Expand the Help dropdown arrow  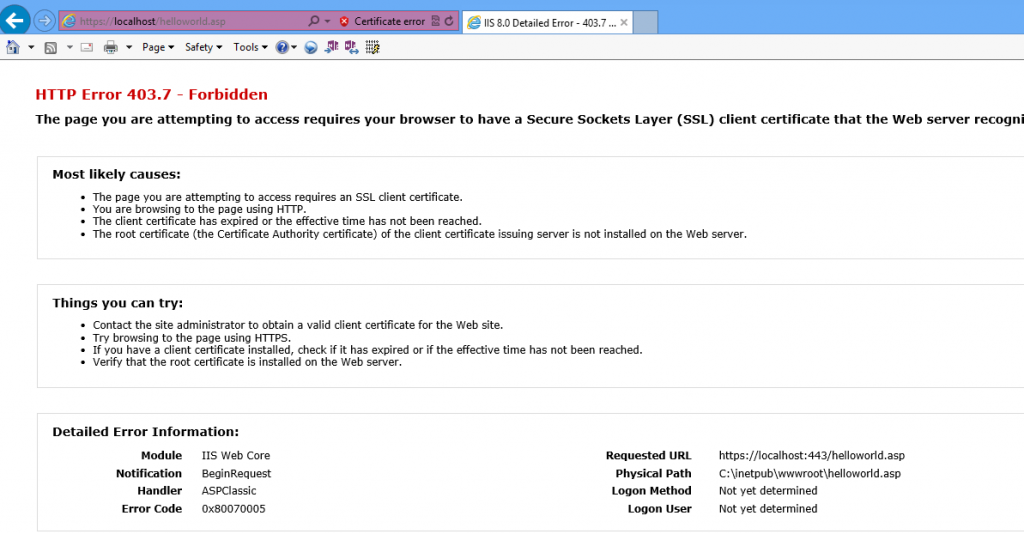pos(294,47)
